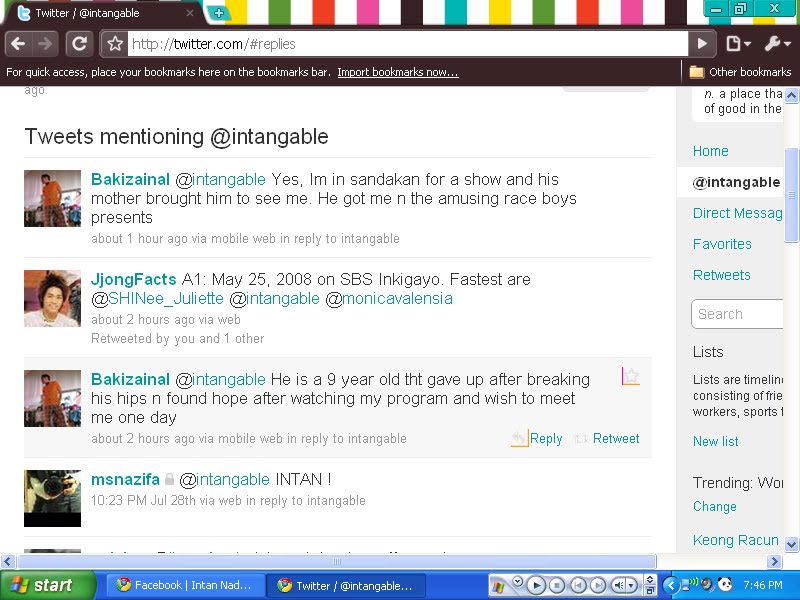Go forward with the browser forward arrow
The height and width of the screenshot is (600, 800).
45,44
